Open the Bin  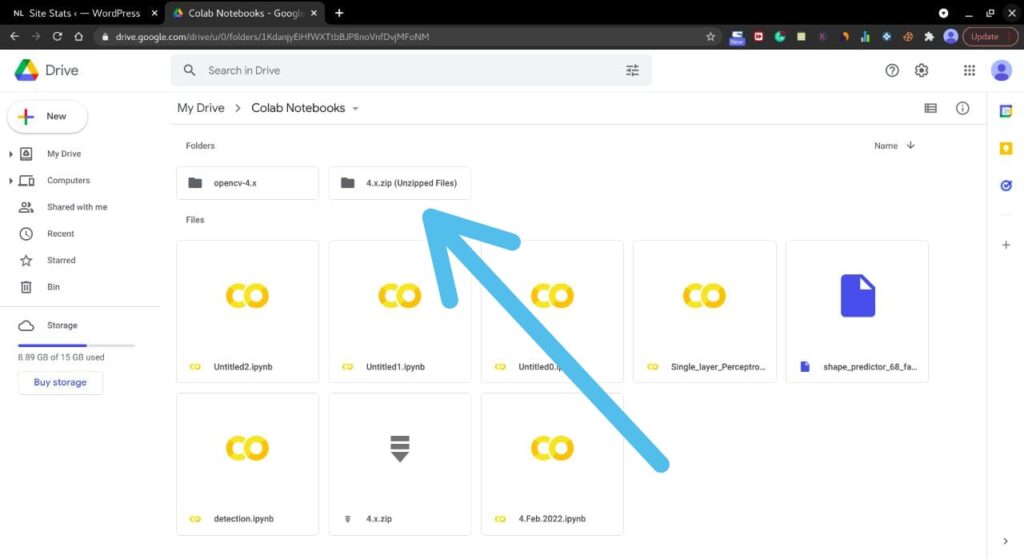[53, 287]
